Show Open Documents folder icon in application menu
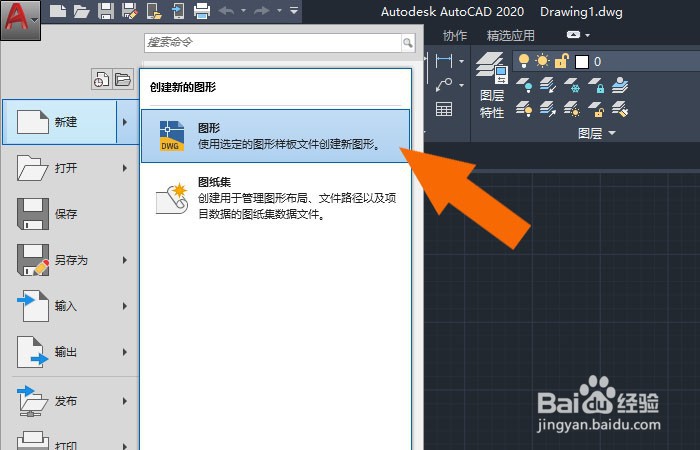700x450 pixels. click(x=123, y=79)
